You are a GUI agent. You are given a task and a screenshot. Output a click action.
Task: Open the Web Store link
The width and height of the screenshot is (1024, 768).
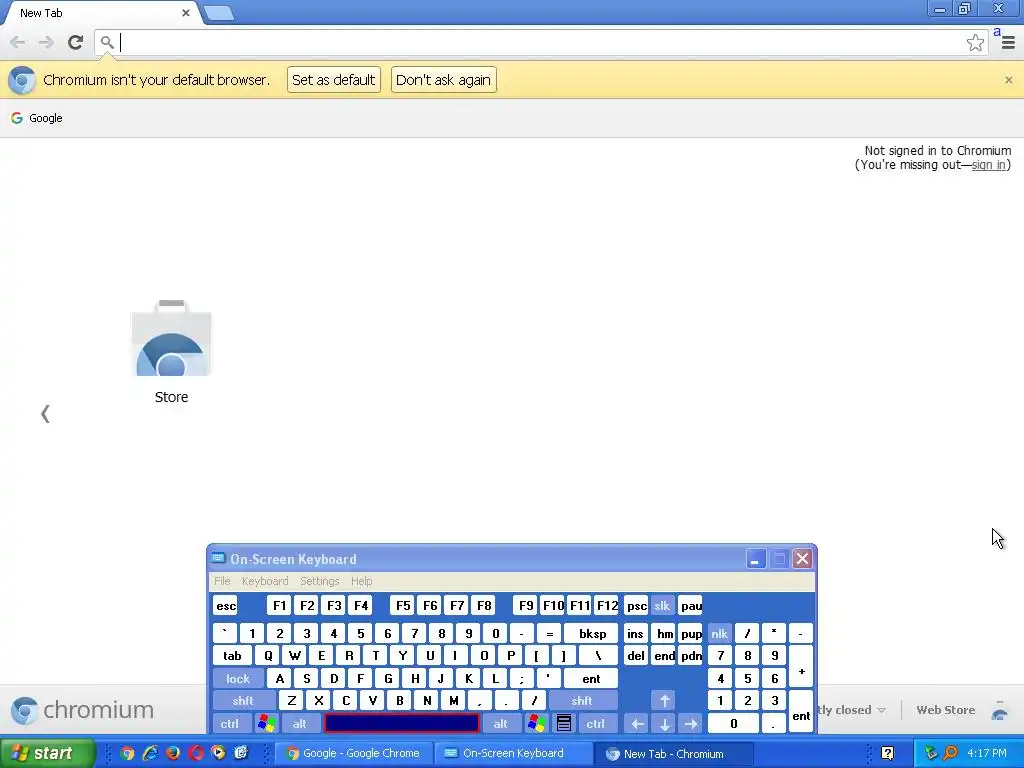[945, 710]
